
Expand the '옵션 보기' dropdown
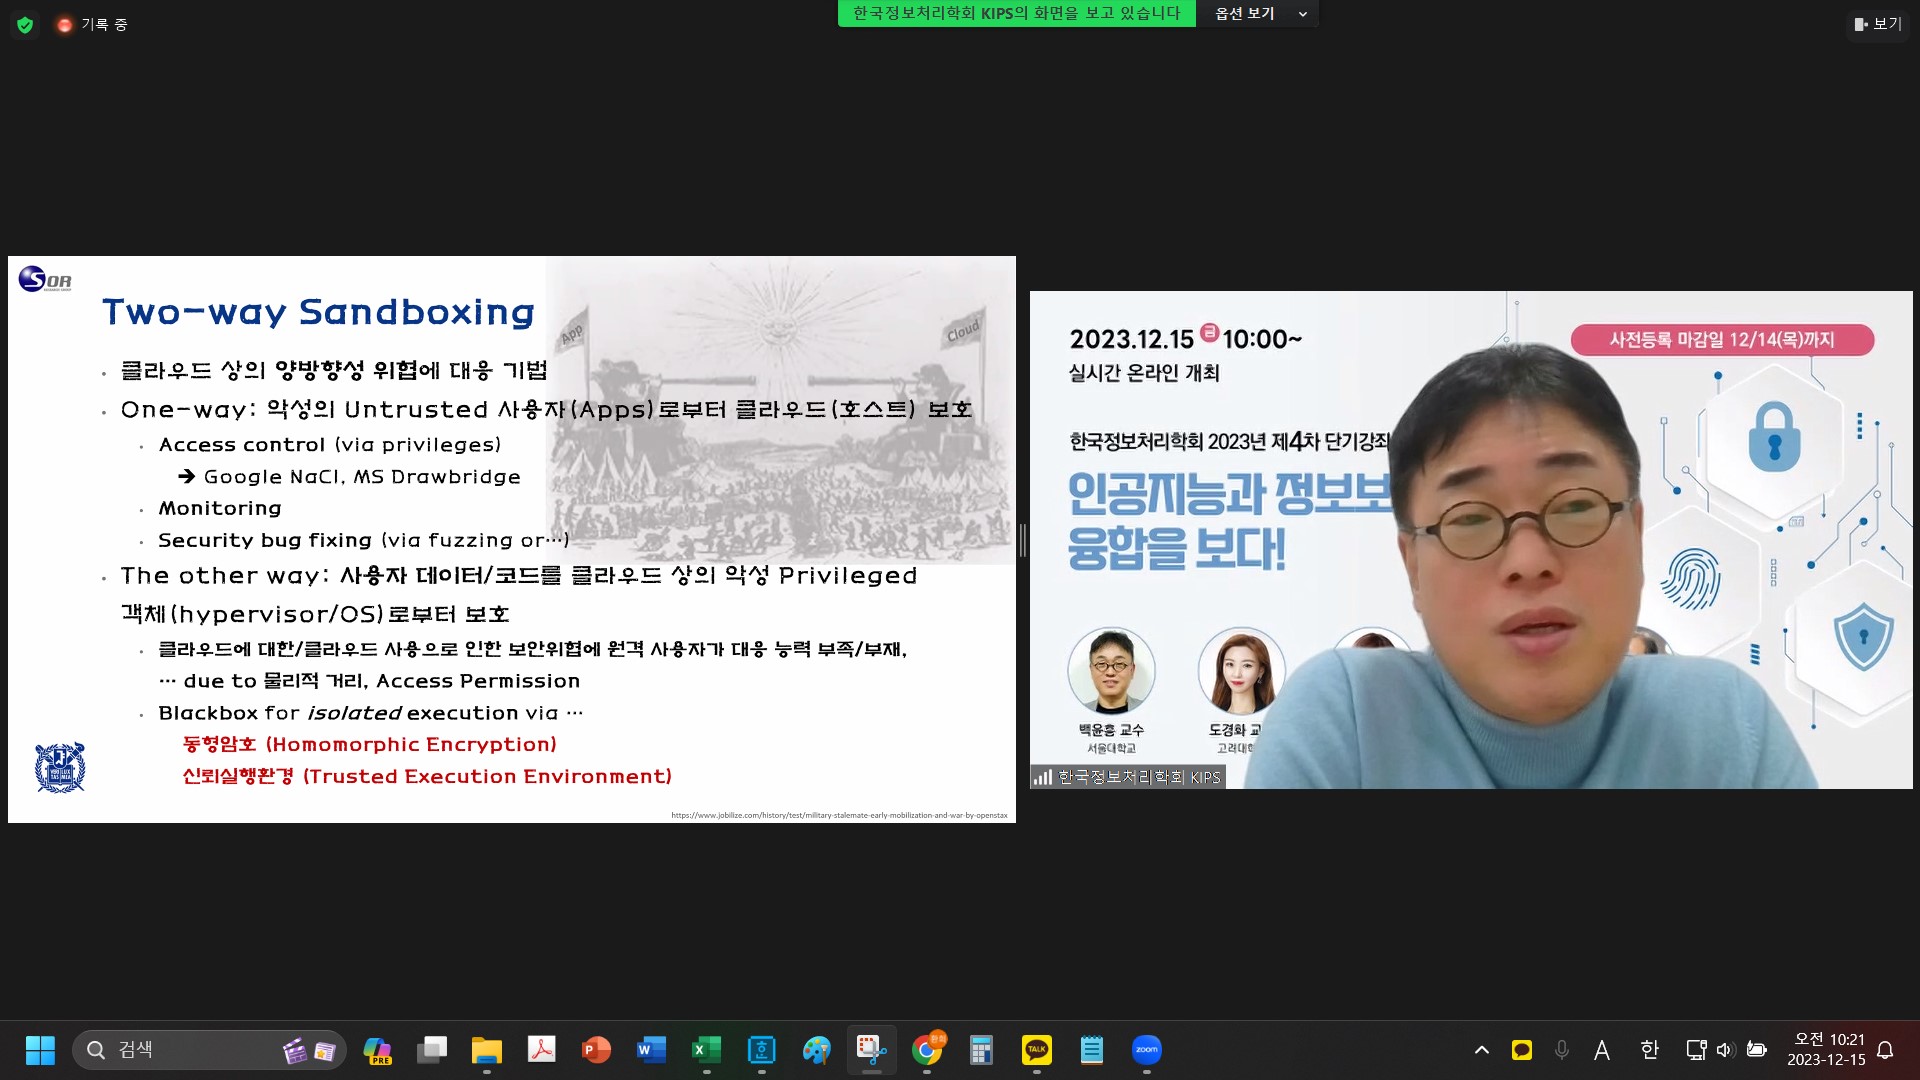[1259, 14]
